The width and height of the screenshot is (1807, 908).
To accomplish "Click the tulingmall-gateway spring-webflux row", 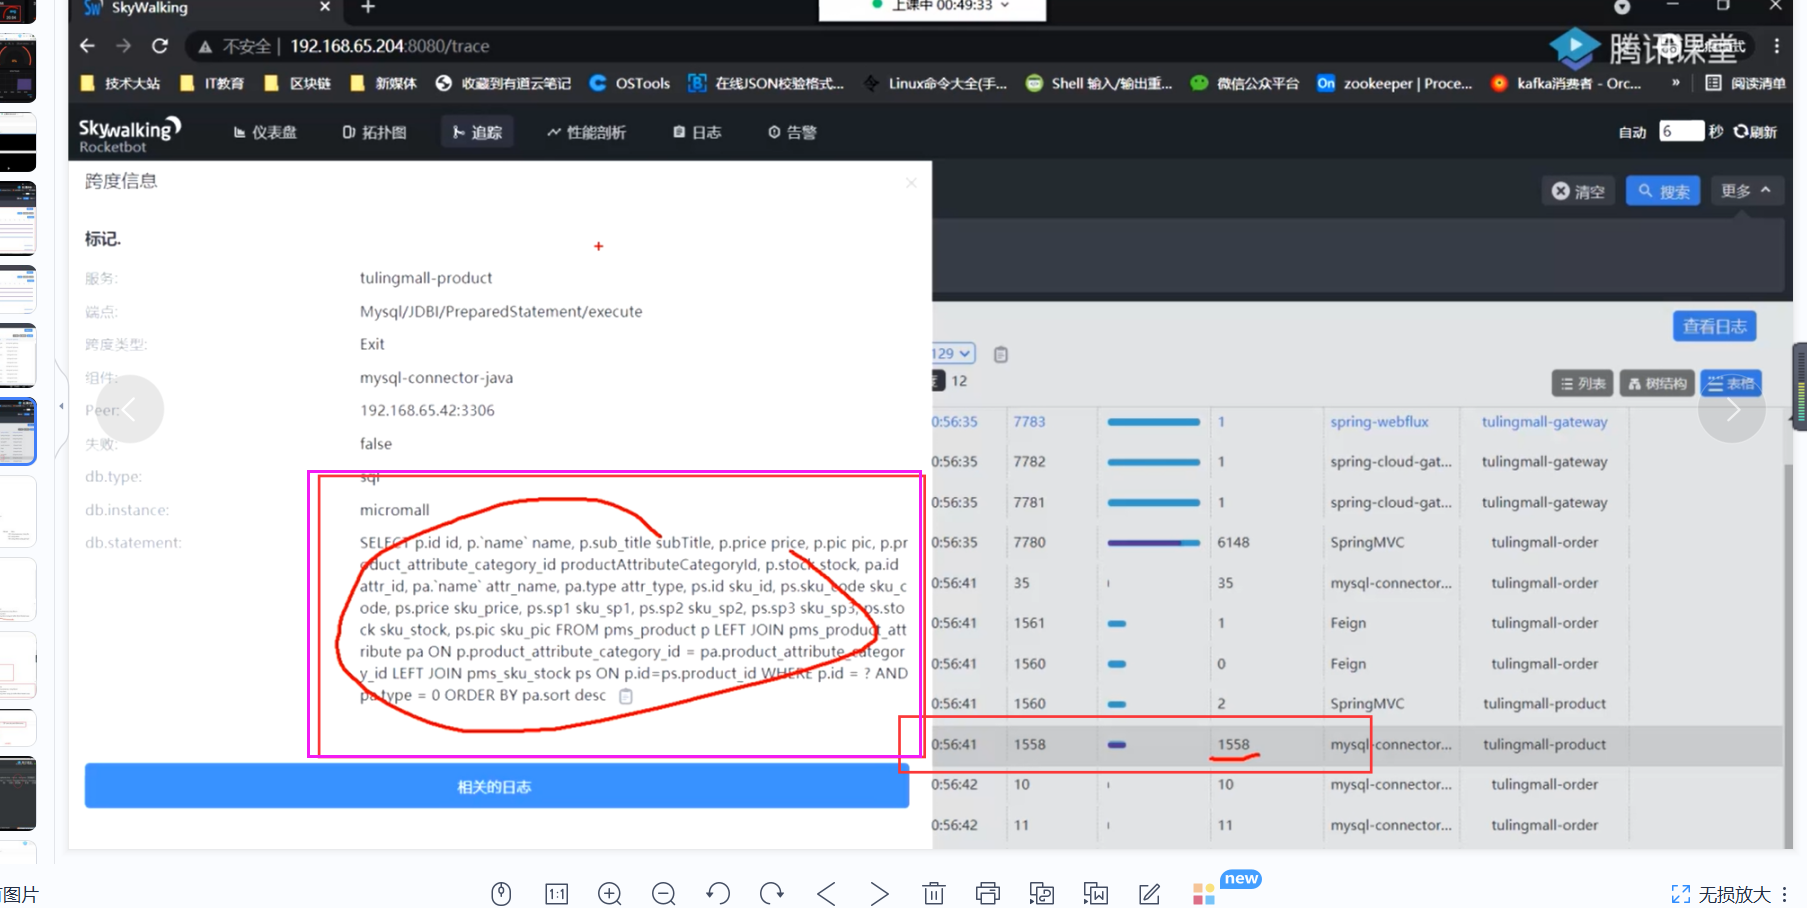I will click(x=1356, y=422).
